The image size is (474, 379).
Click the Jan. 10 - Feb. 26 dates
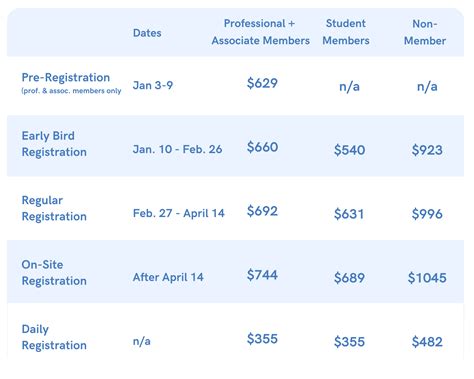(177, 149)
